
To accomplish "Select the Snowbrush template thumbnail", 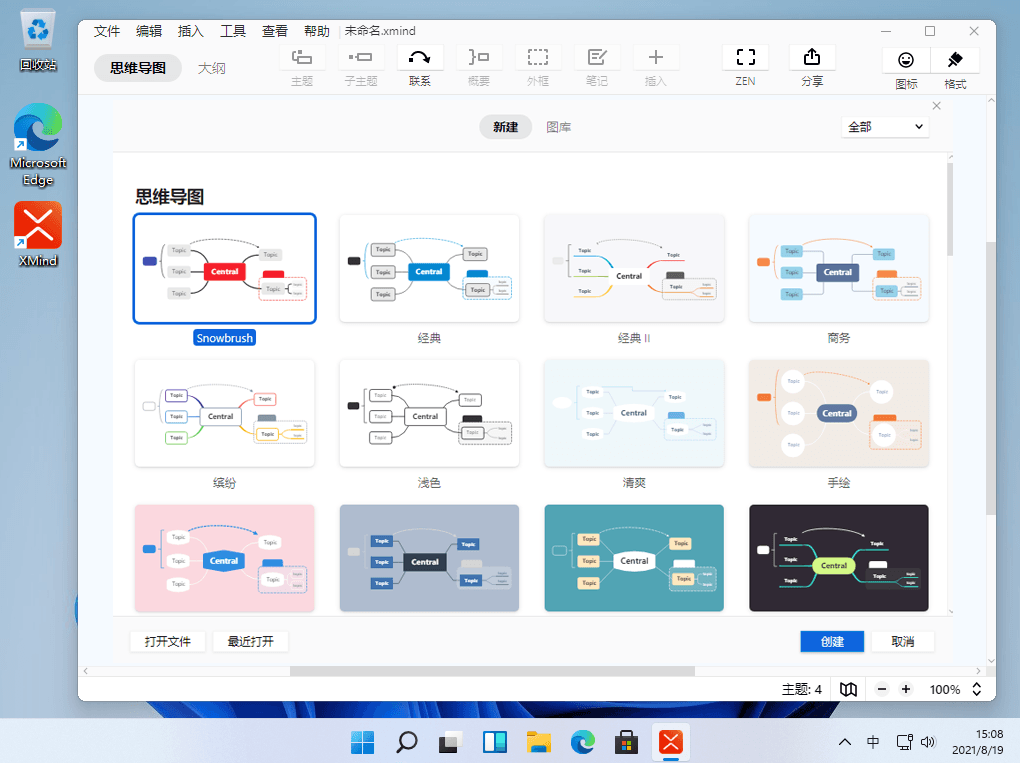I will (x=224, y=269).
